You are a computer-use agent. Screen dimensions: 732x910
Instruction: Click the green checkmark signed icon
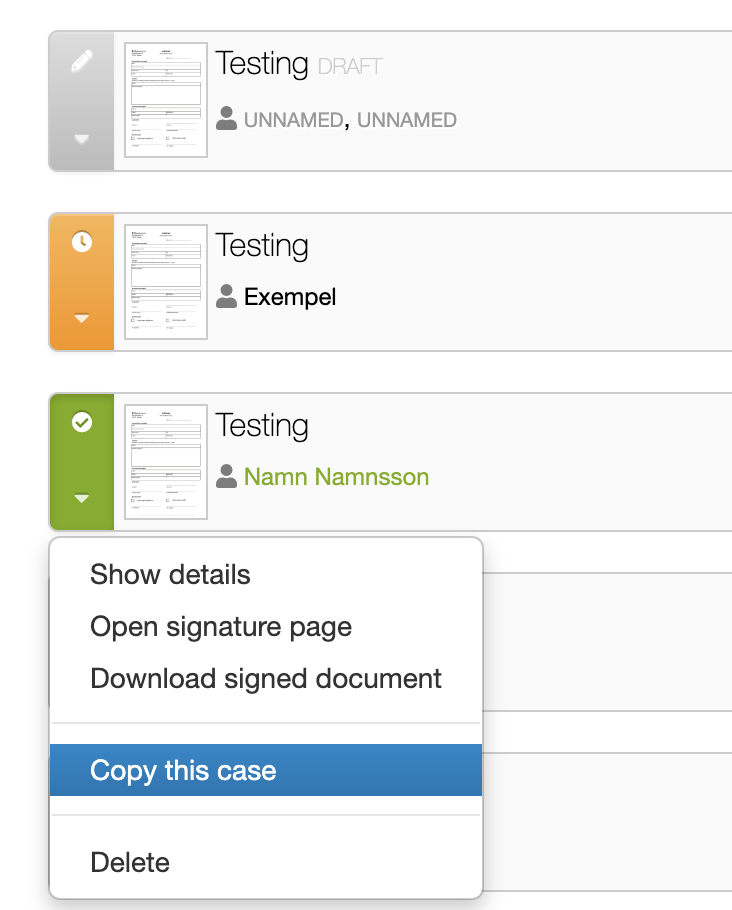click(x=82, y=422)
